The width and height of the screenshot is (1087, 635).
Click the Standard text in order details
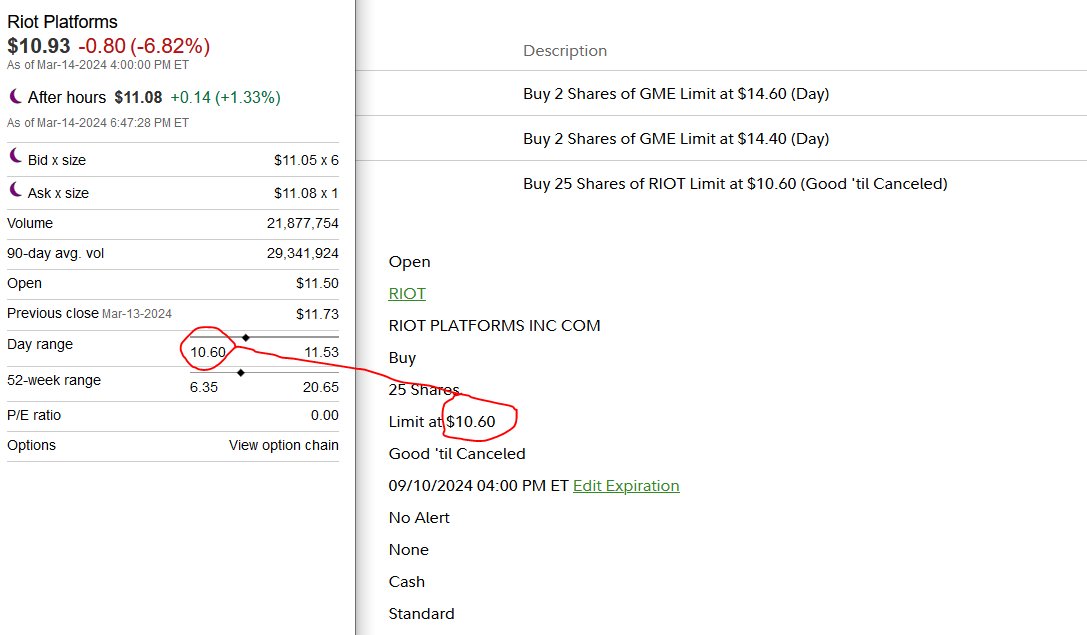click(x=421, y=614)
